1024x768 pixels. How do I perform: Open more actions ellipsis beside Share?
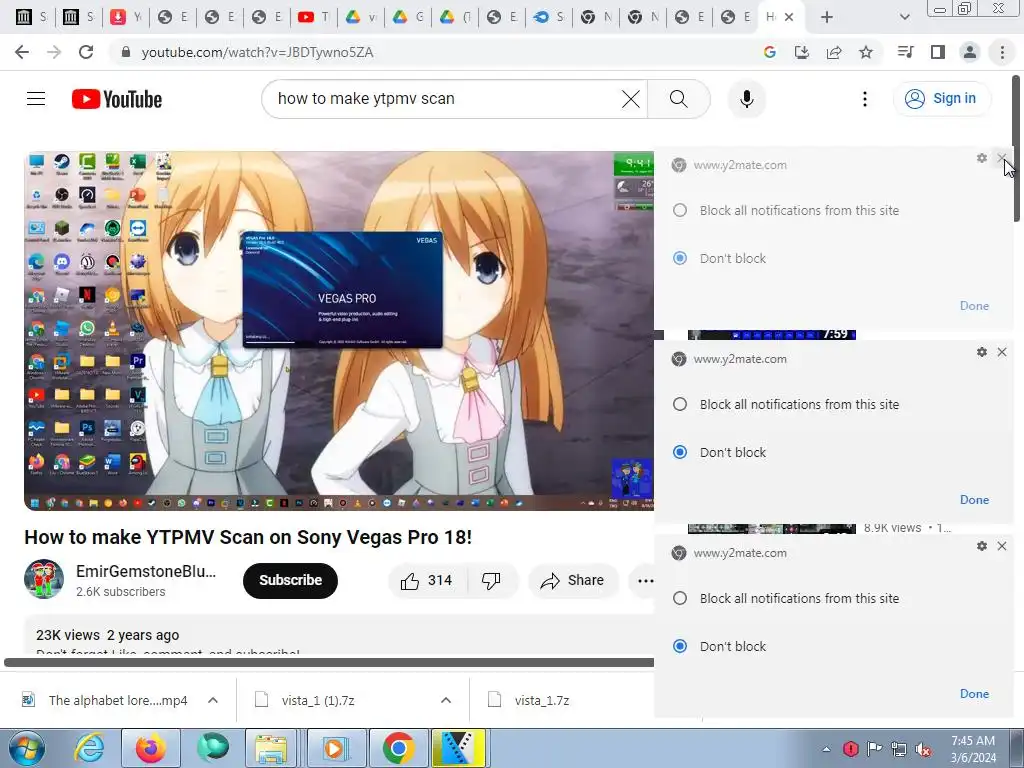click(x=645, y=581)
